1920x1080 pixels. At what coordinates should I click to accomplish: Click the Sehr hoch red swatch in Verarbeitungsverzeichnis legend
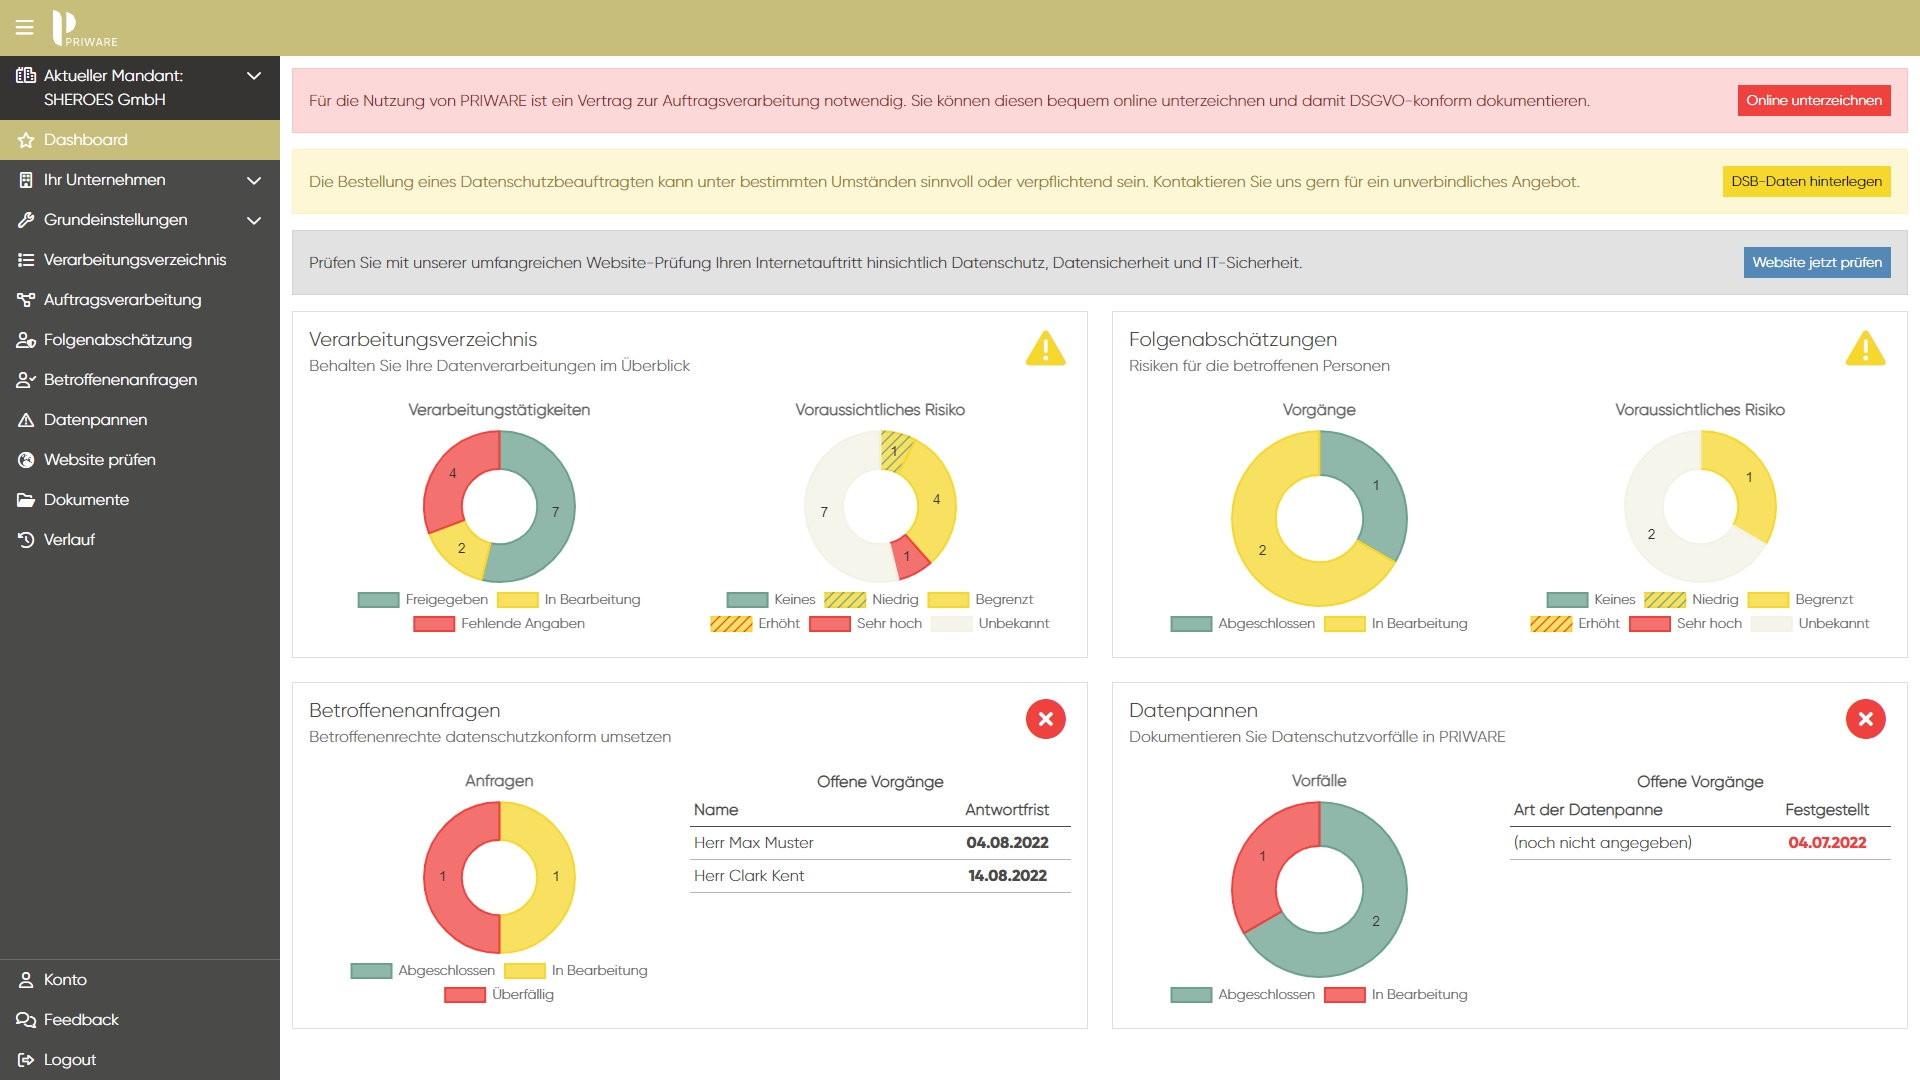pyautogui.click(x=829, y=624)
